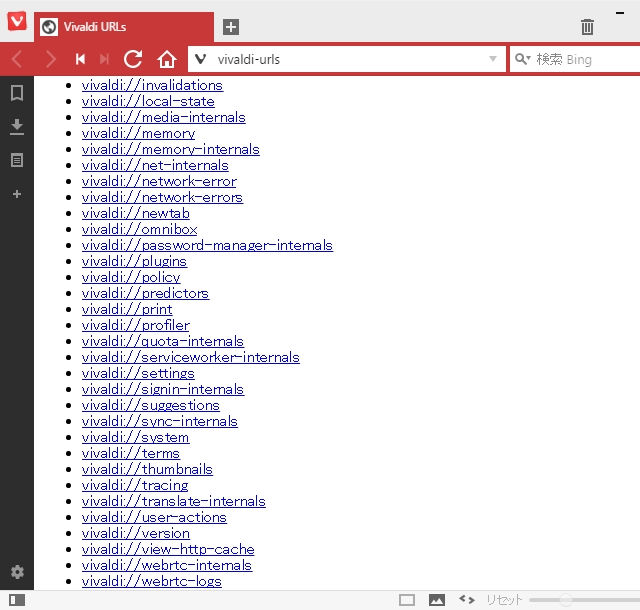The width and height of the screenshot is (640, 610).
Task: Open vivaldi://settings link
Action: coord(138,373)
